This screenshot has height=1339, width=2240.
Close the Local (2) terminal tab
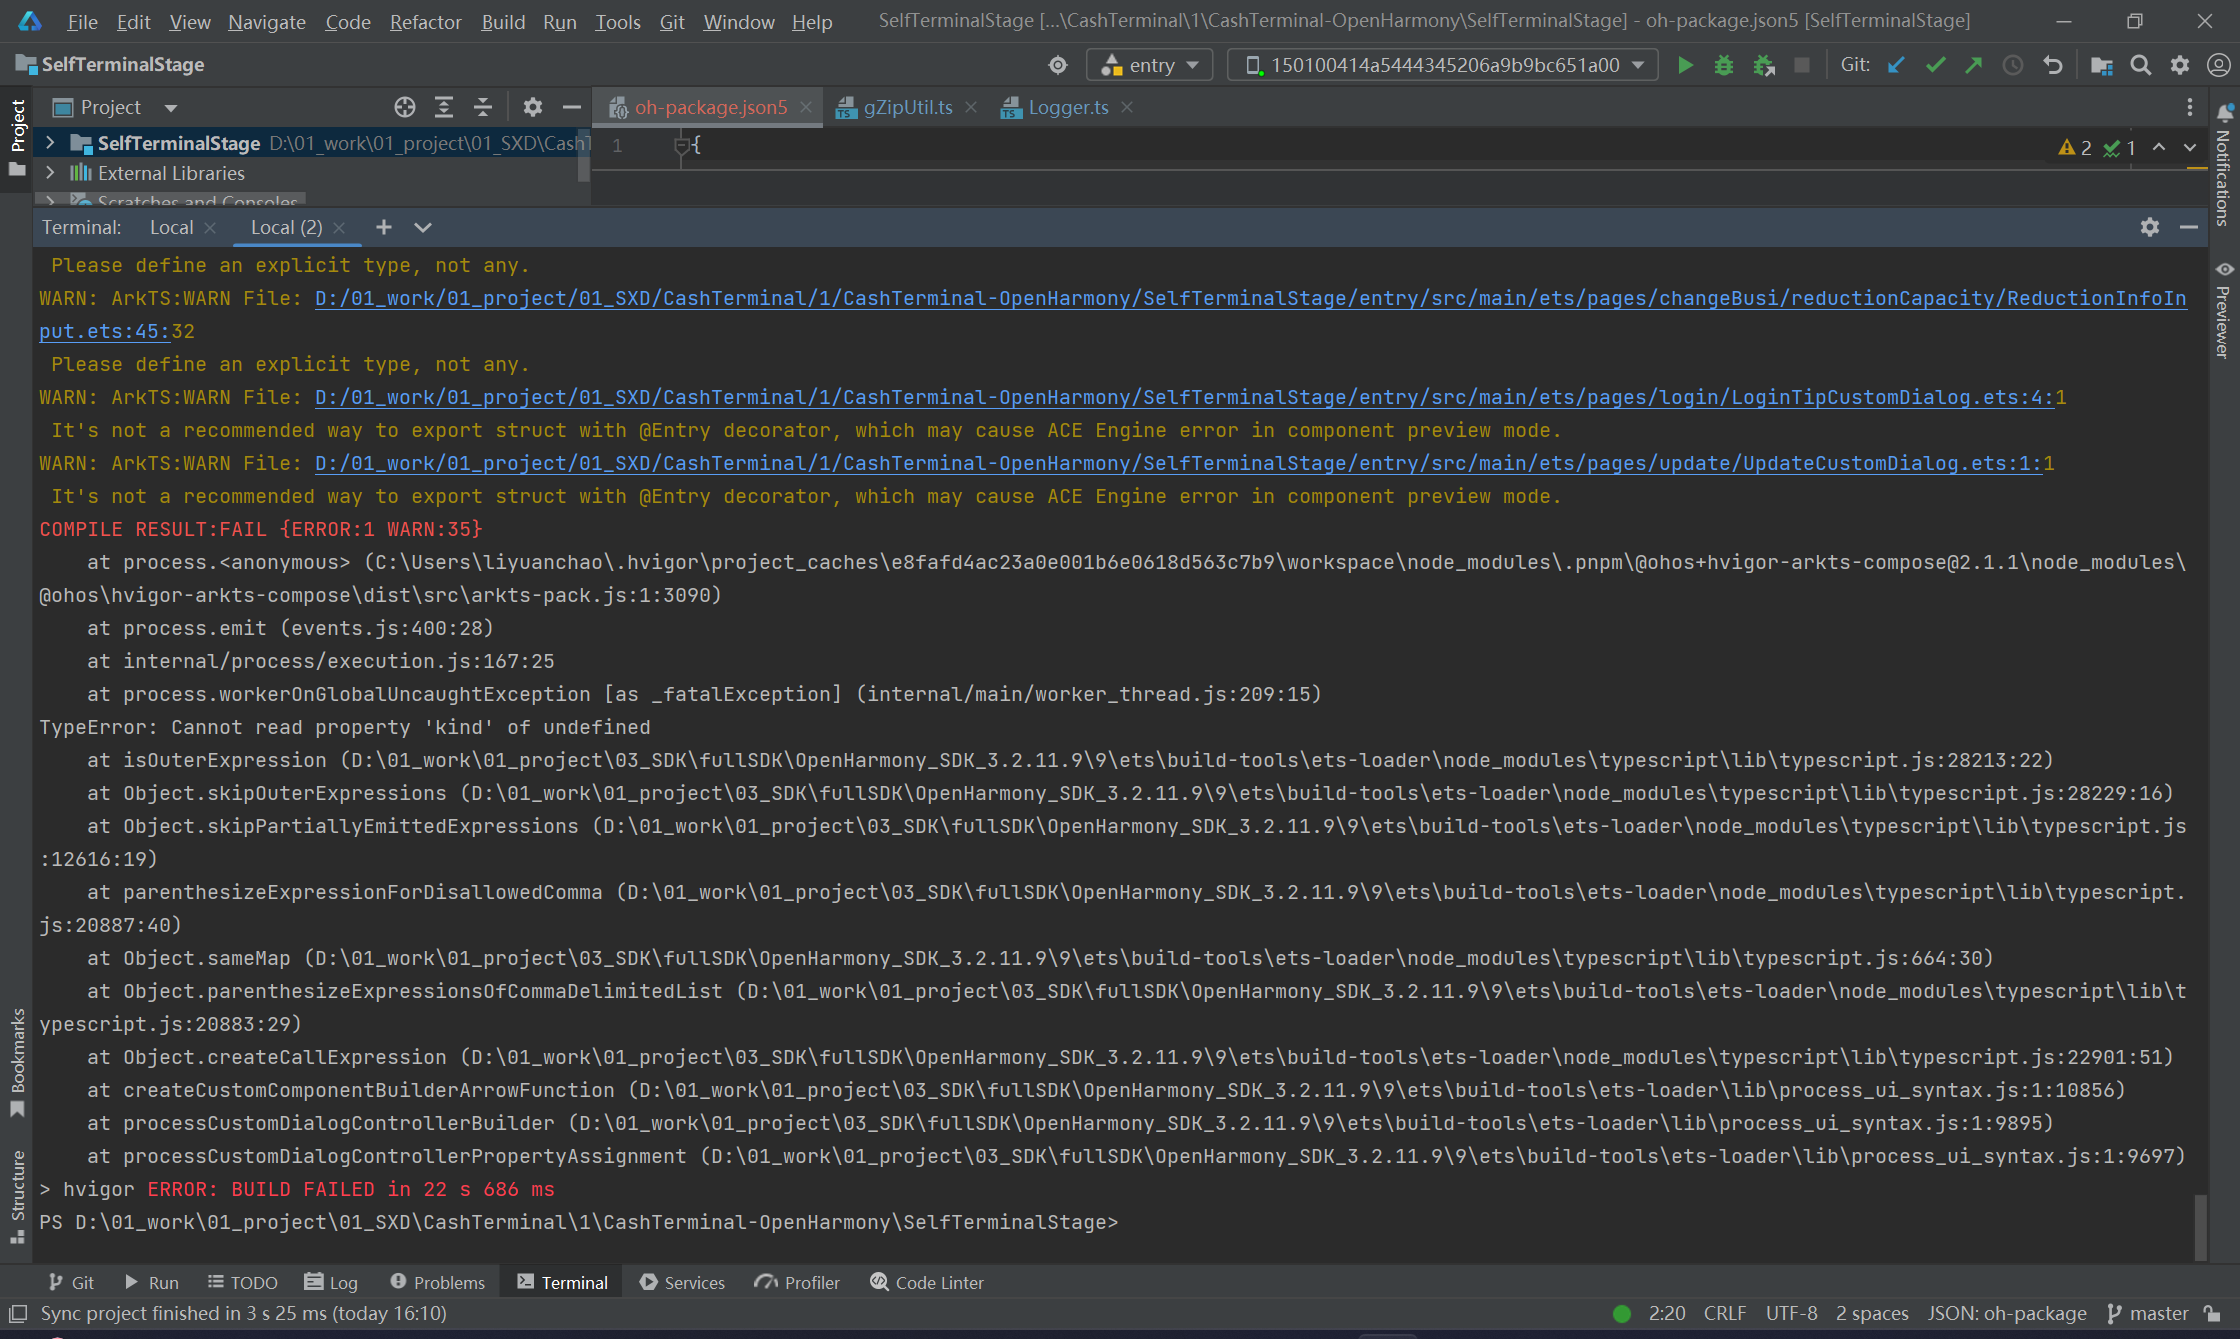coord(339,227)
